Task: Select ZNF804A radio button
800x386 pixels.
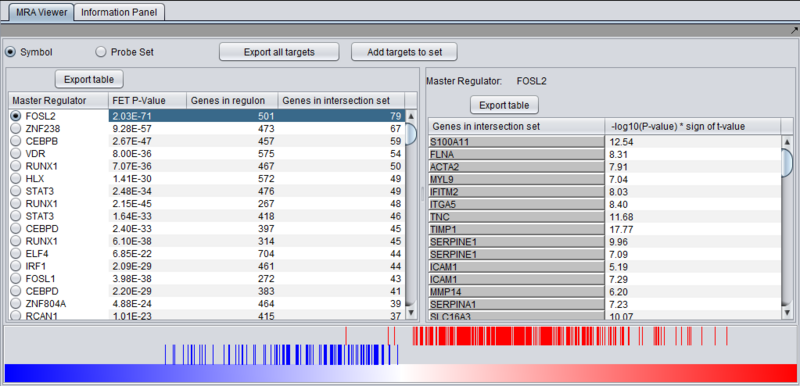Action: point(16,303)
